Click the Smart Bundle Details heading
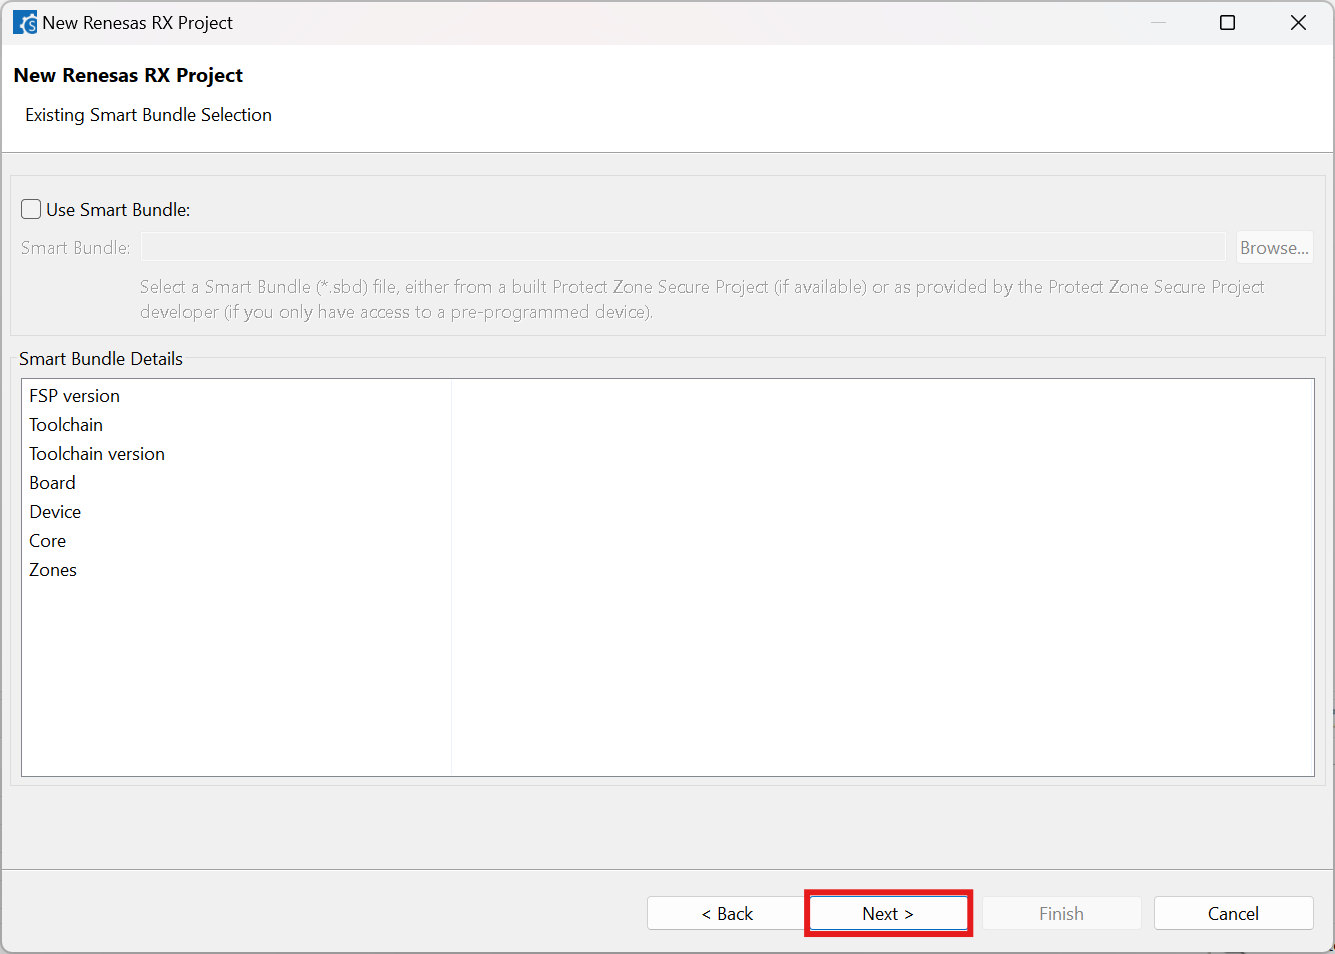1335x954 pixels. pos(101,358)
